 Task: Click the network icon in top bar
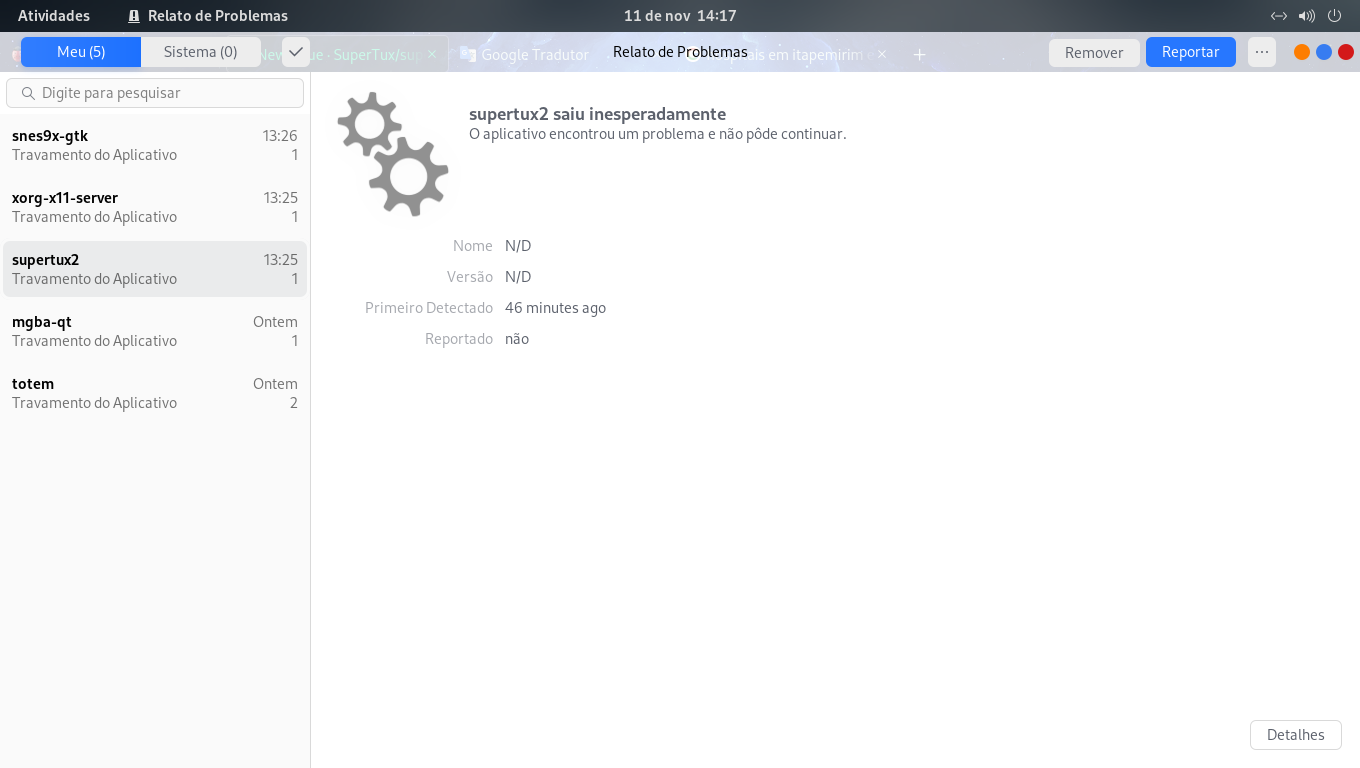click(1278, 16)
